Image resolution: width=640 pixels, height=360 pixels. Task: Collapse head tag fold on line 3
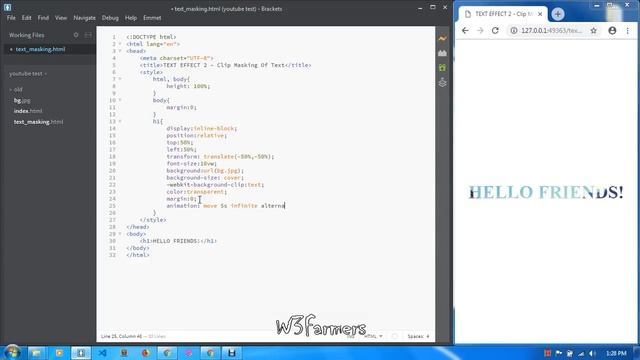pos(120,51)
